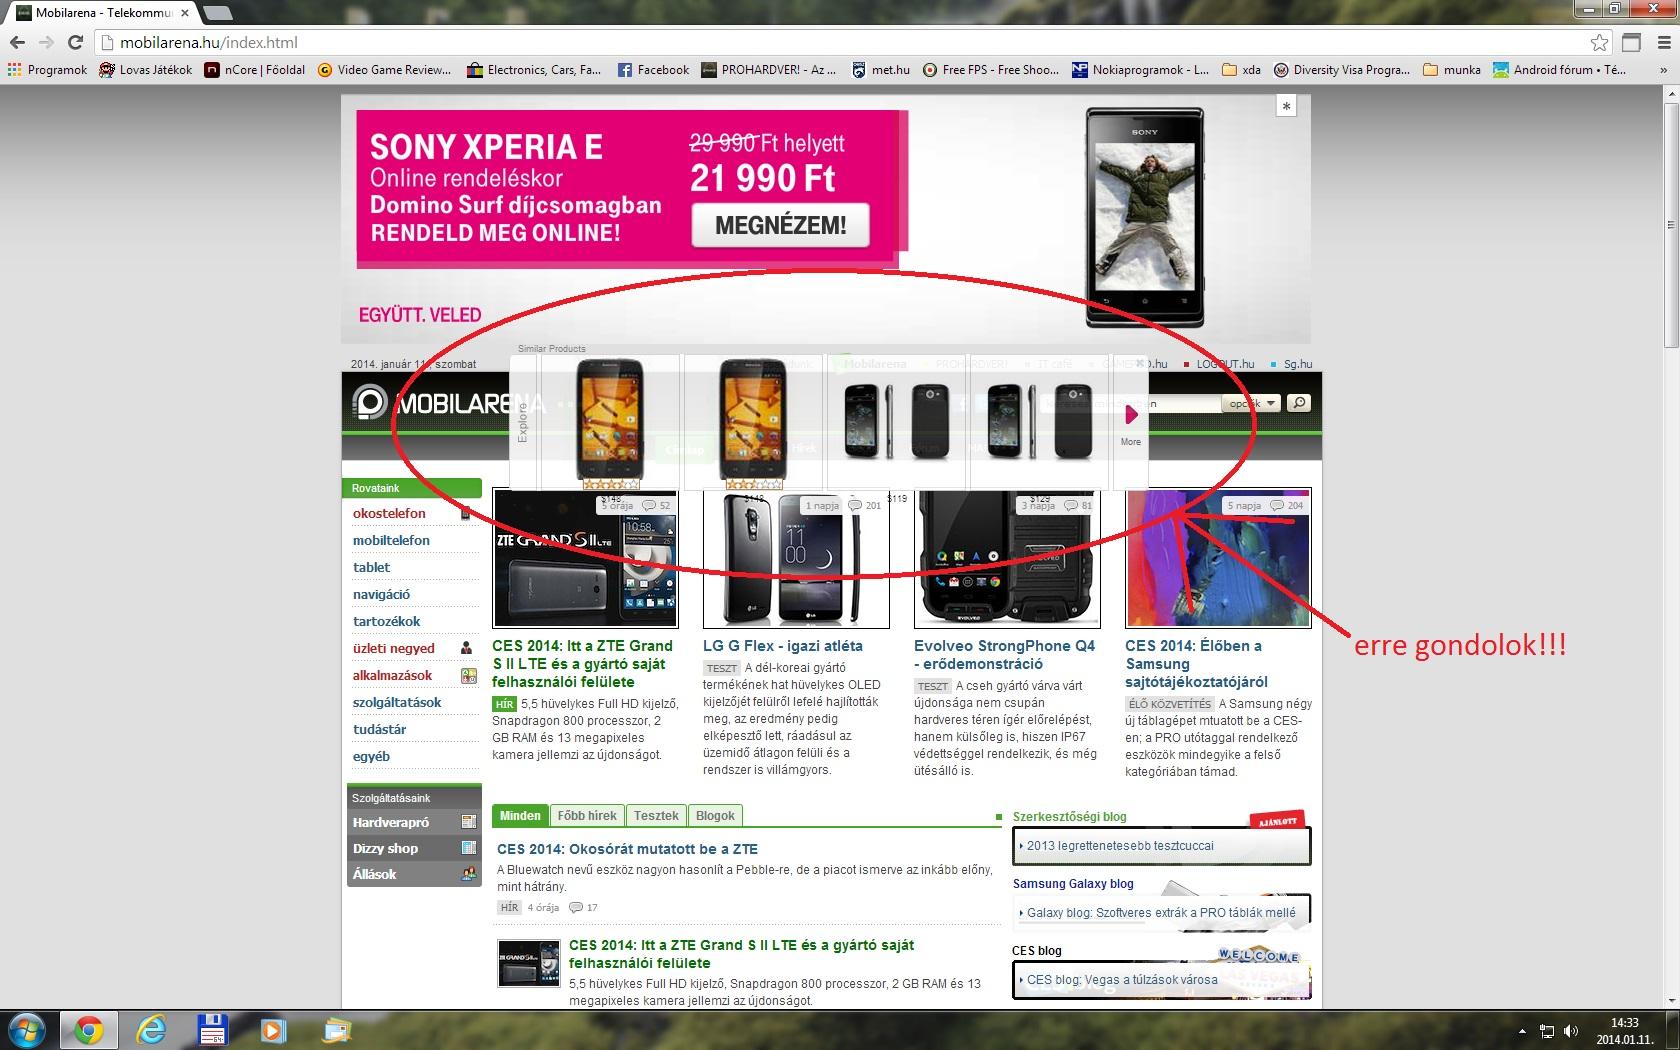Viewport: 1680px width, 1050px height.
Task: Open the Diversity Visa Program bookmark
Action: (1342, 70)
